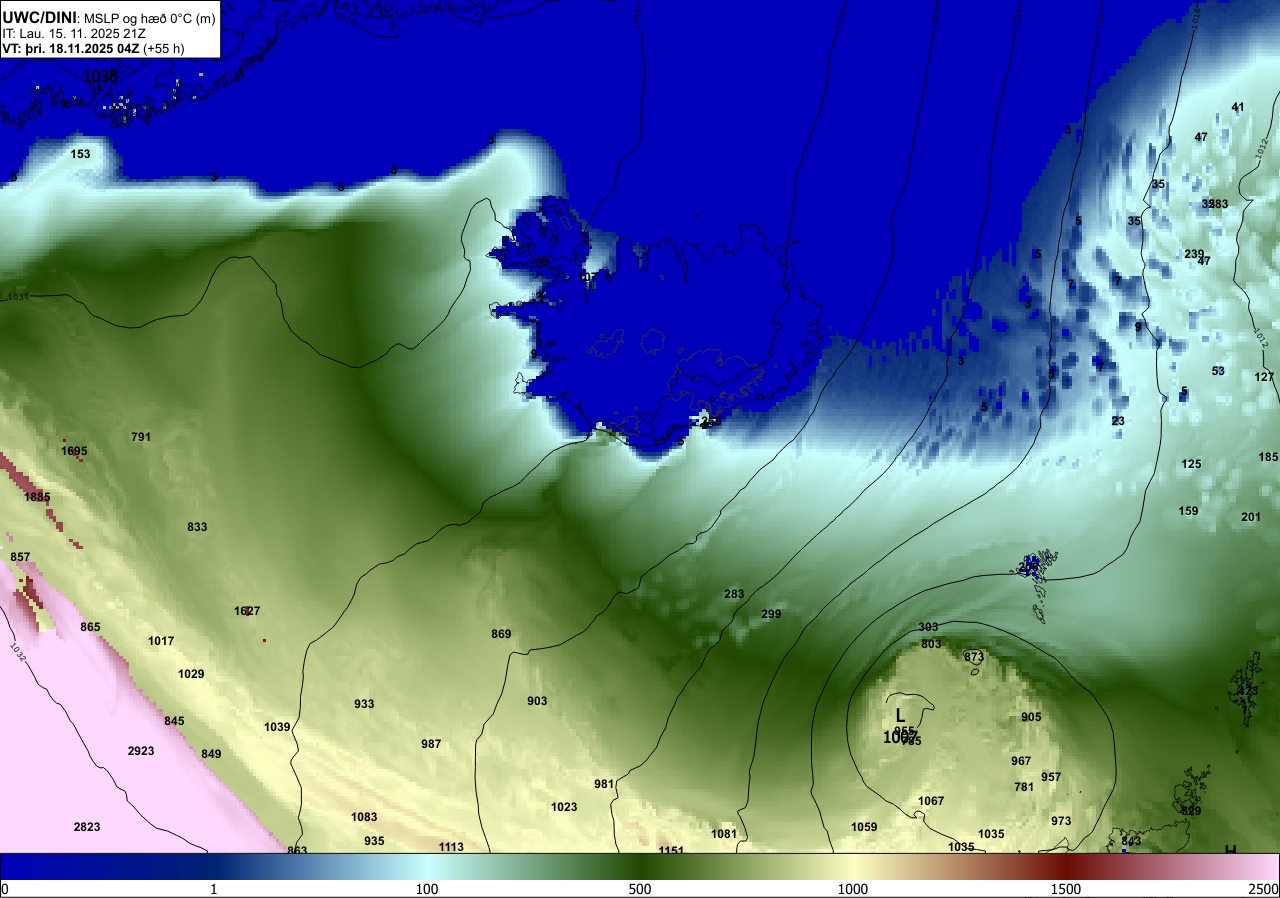
Task: Click the low pressure L marker
Action: coord(900,715)
